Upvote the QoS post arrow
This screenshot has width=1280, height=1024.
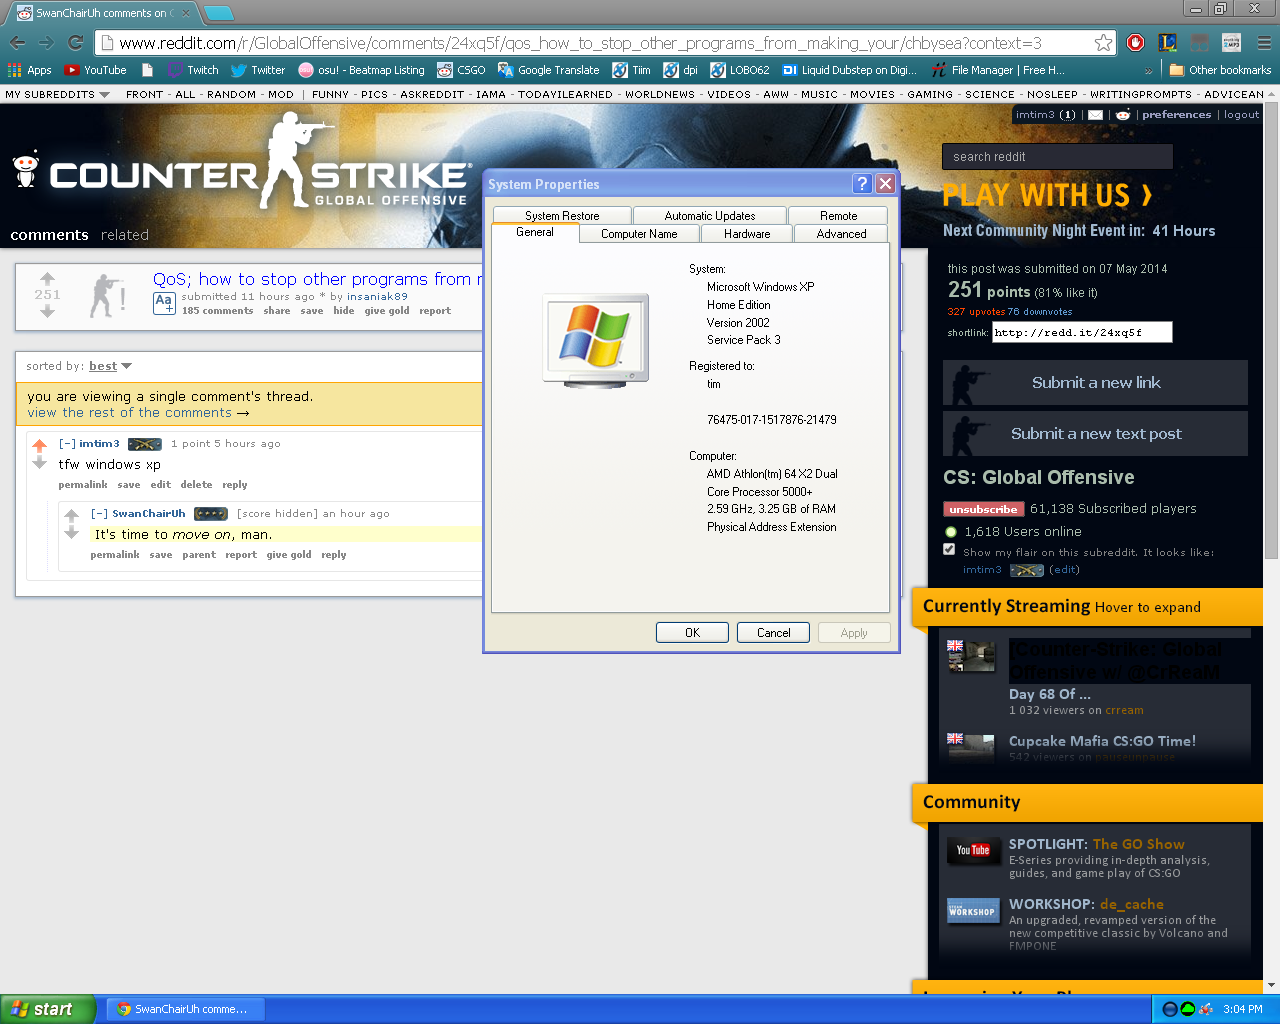[x=47, y=279]
